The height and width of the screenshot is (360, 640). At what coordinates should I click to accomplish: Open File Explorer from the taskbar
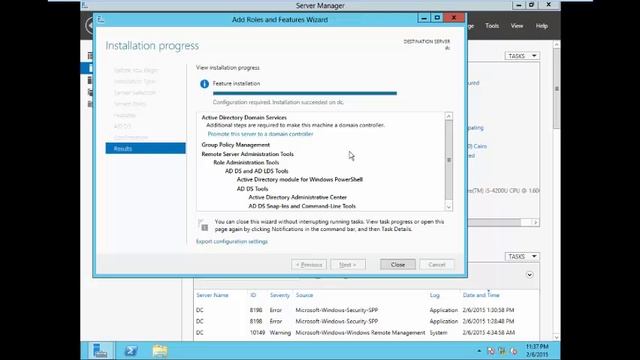[x=160, y=351]
